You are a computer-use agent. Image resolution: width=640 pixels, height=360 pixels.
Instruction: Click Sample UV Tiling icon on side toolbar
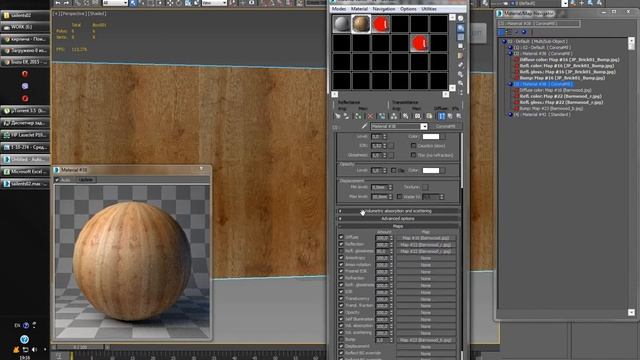460,46
